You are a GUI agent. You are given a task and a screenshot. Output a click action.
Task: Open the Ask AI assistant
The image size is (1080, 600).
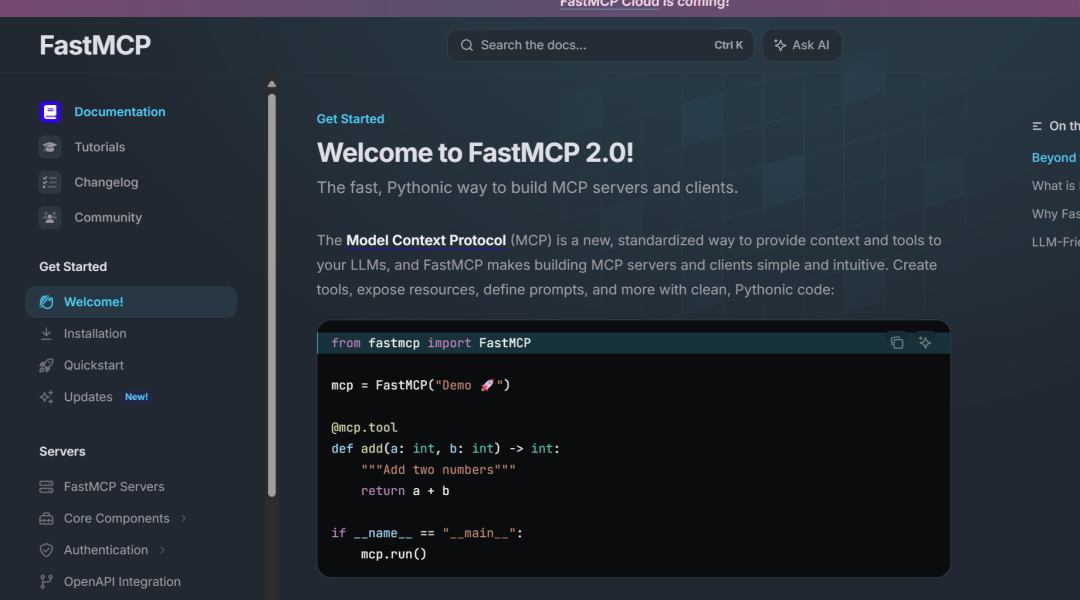coord(802,45)
